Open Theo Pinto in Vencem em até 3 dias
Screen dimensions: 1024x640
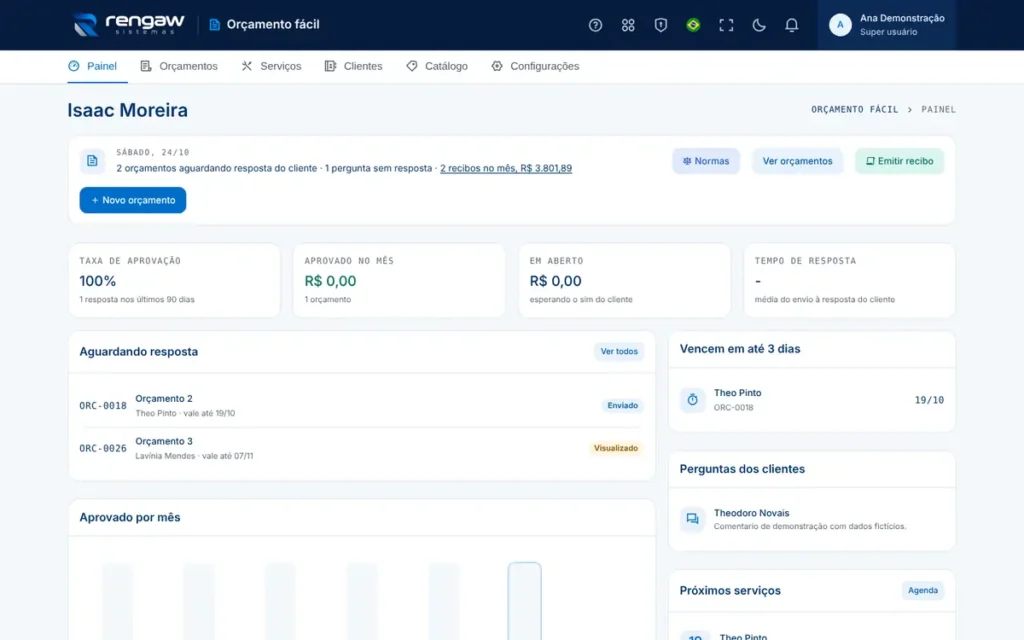coord(812,400)
